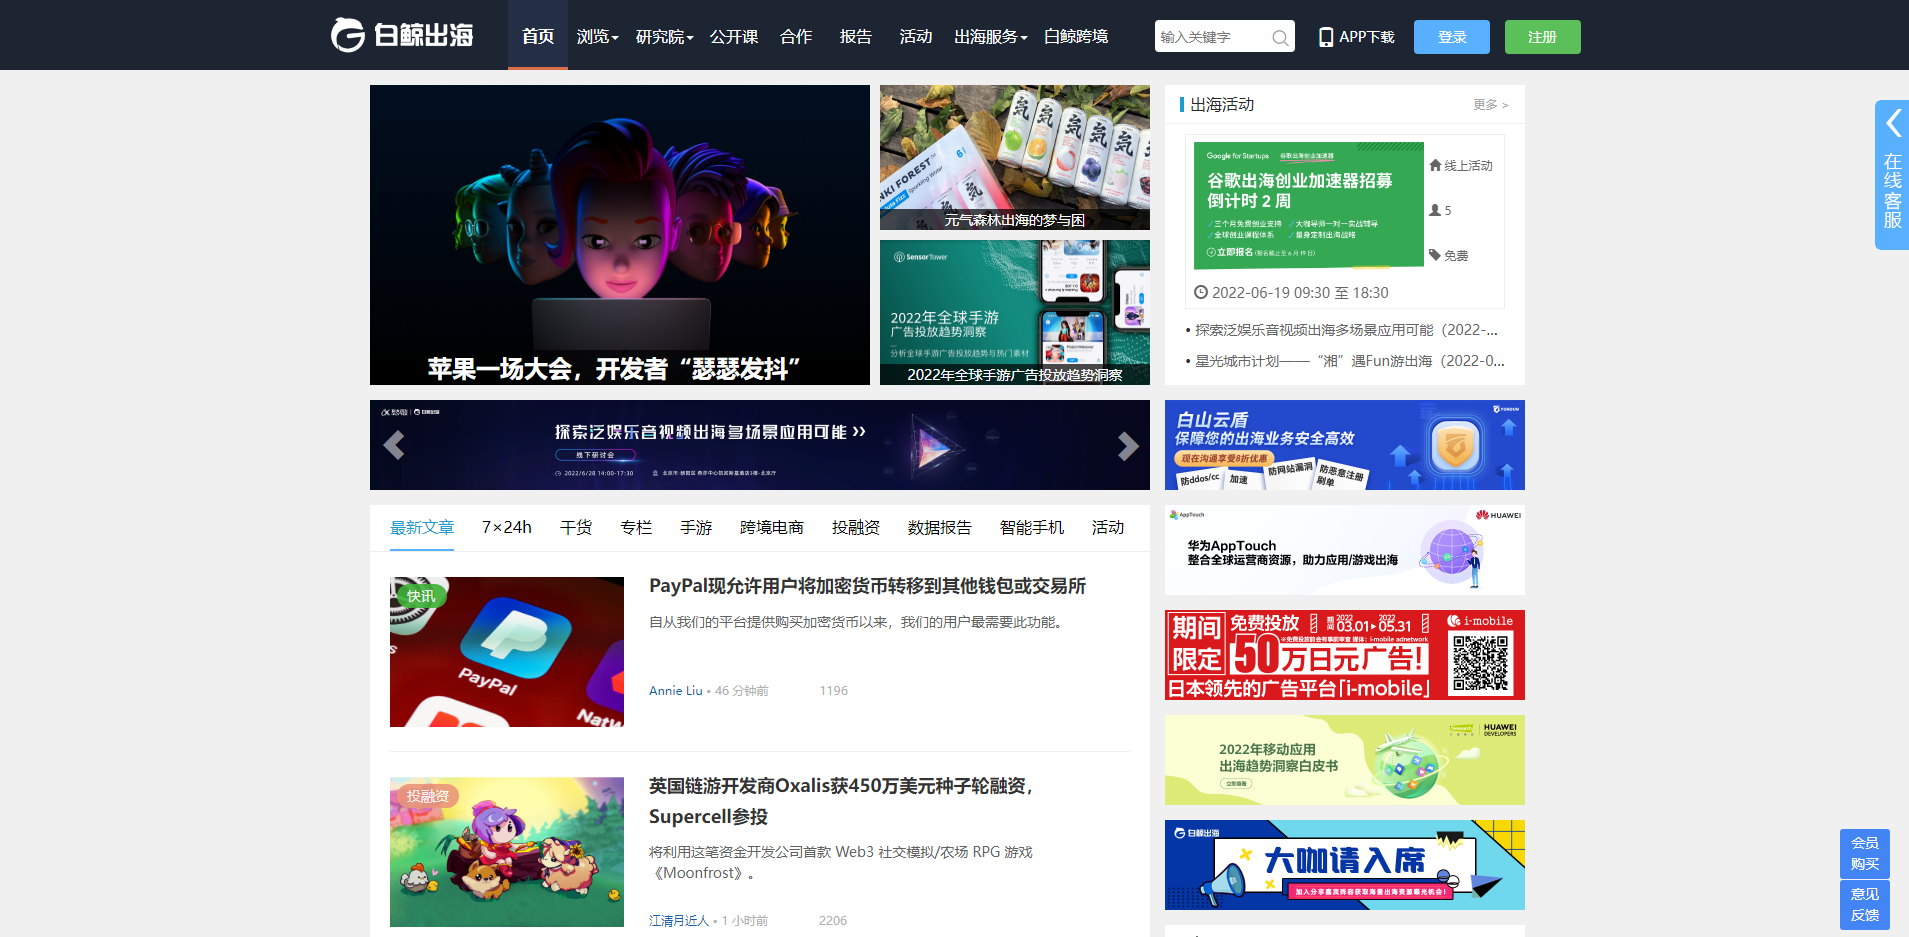Expand the 出海服务 dropdown
This screenshot has height=937, width=1909.
tap(990, 37)
